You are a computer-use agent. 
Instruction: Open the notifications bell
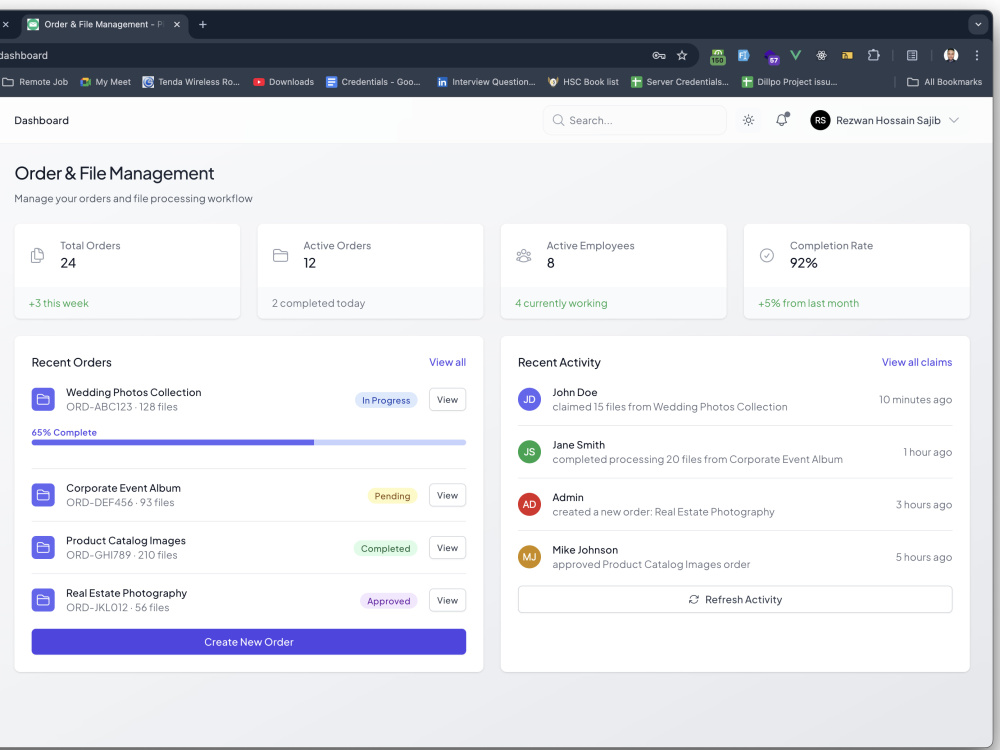click(x=782, y=120)
